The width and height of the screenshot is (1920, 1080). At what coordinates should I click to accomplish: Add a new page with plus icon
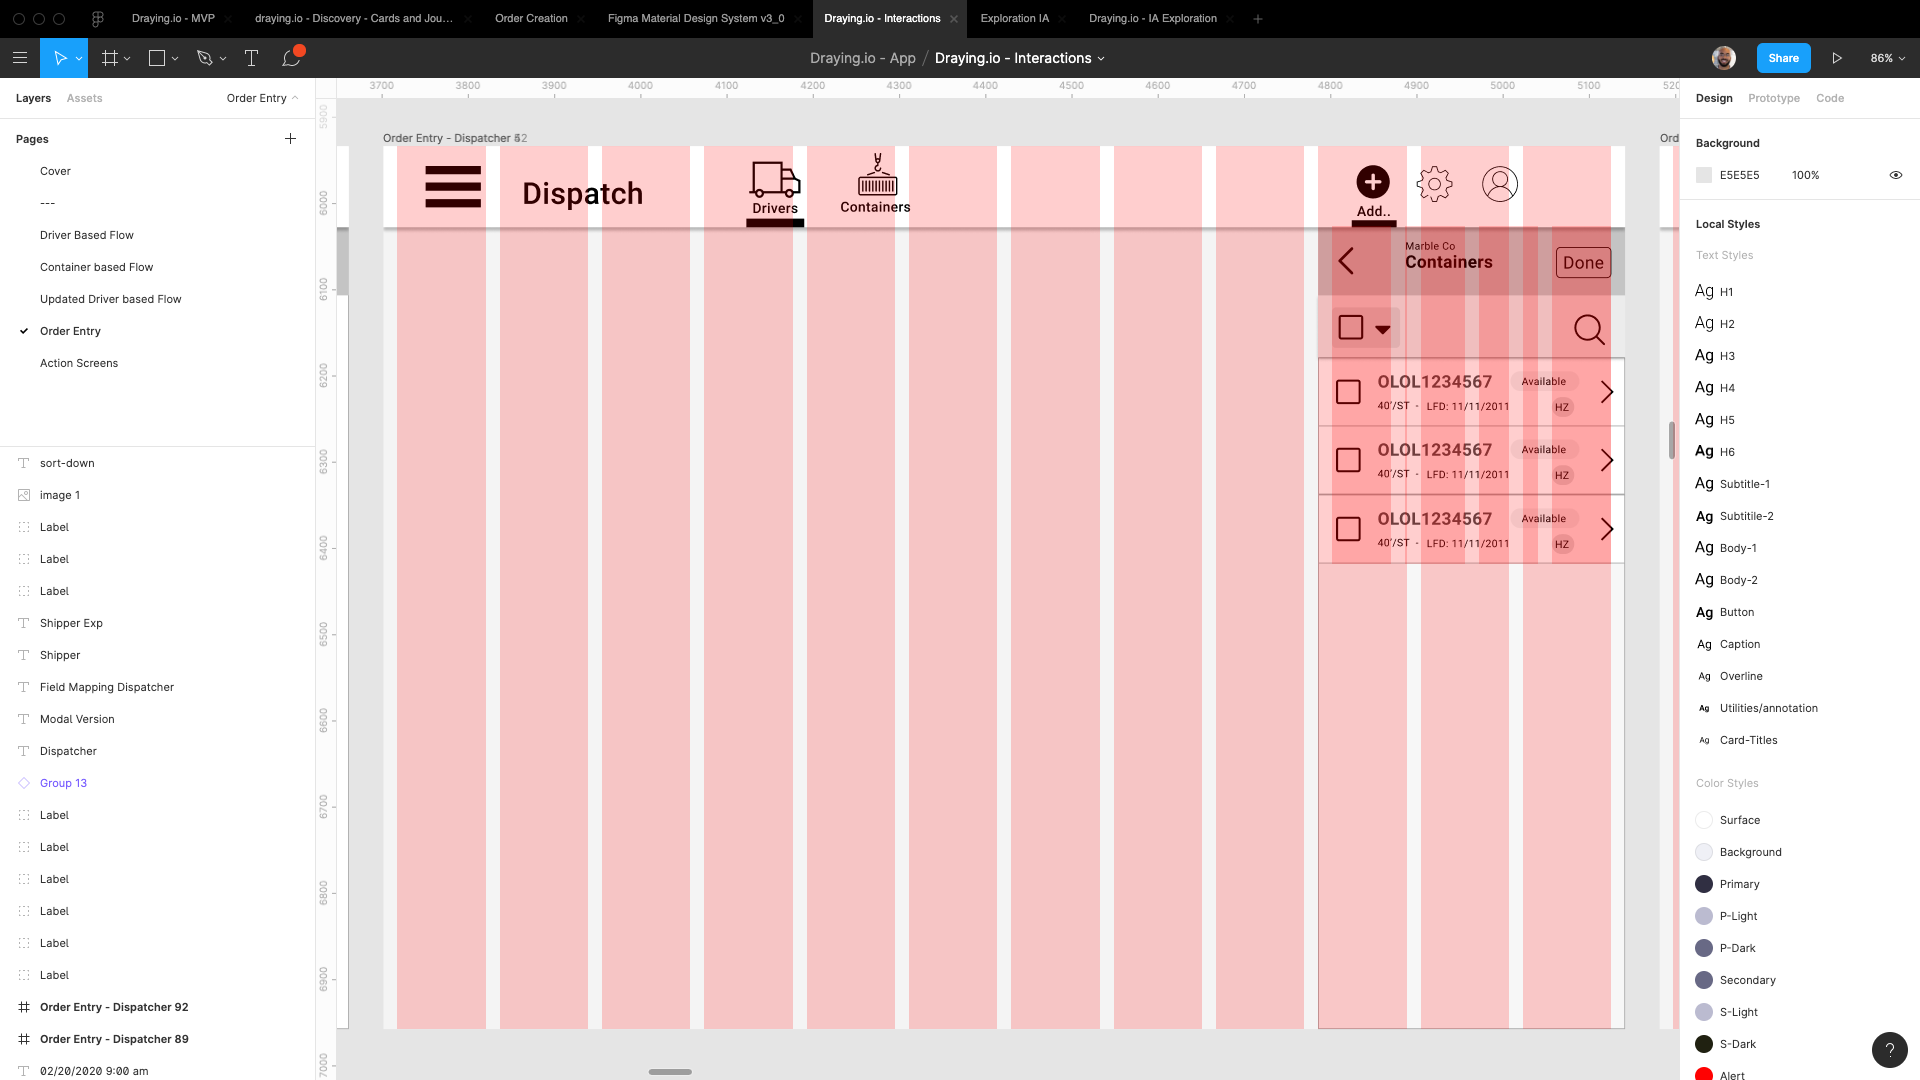(290, 139)
